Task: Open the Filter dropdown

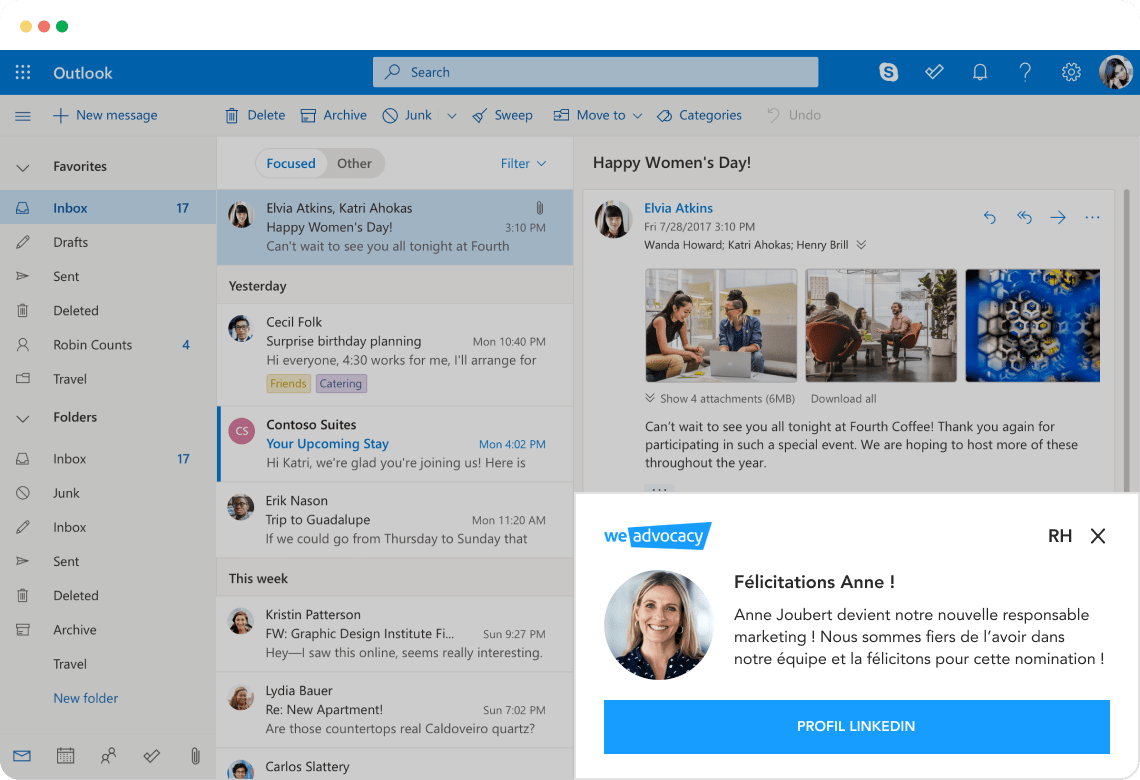Action: [x=523, y=163]
